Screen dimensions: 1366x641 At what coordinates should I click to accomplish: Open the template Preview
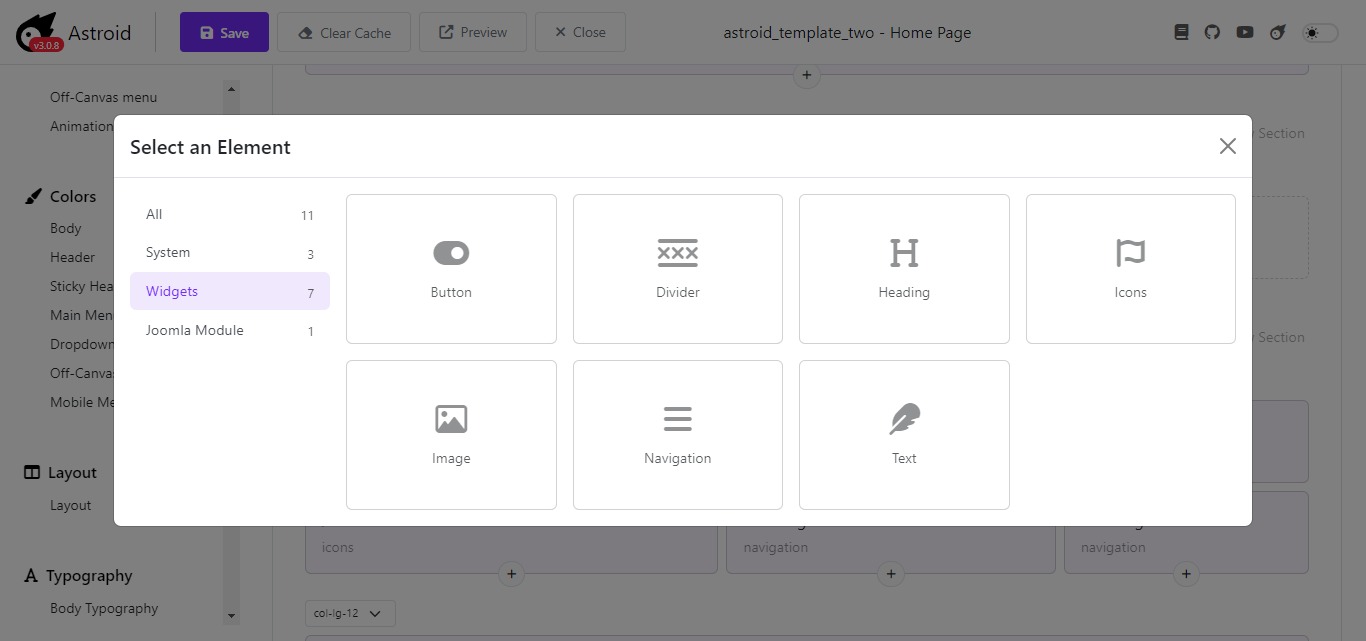[x=473, y=32]
